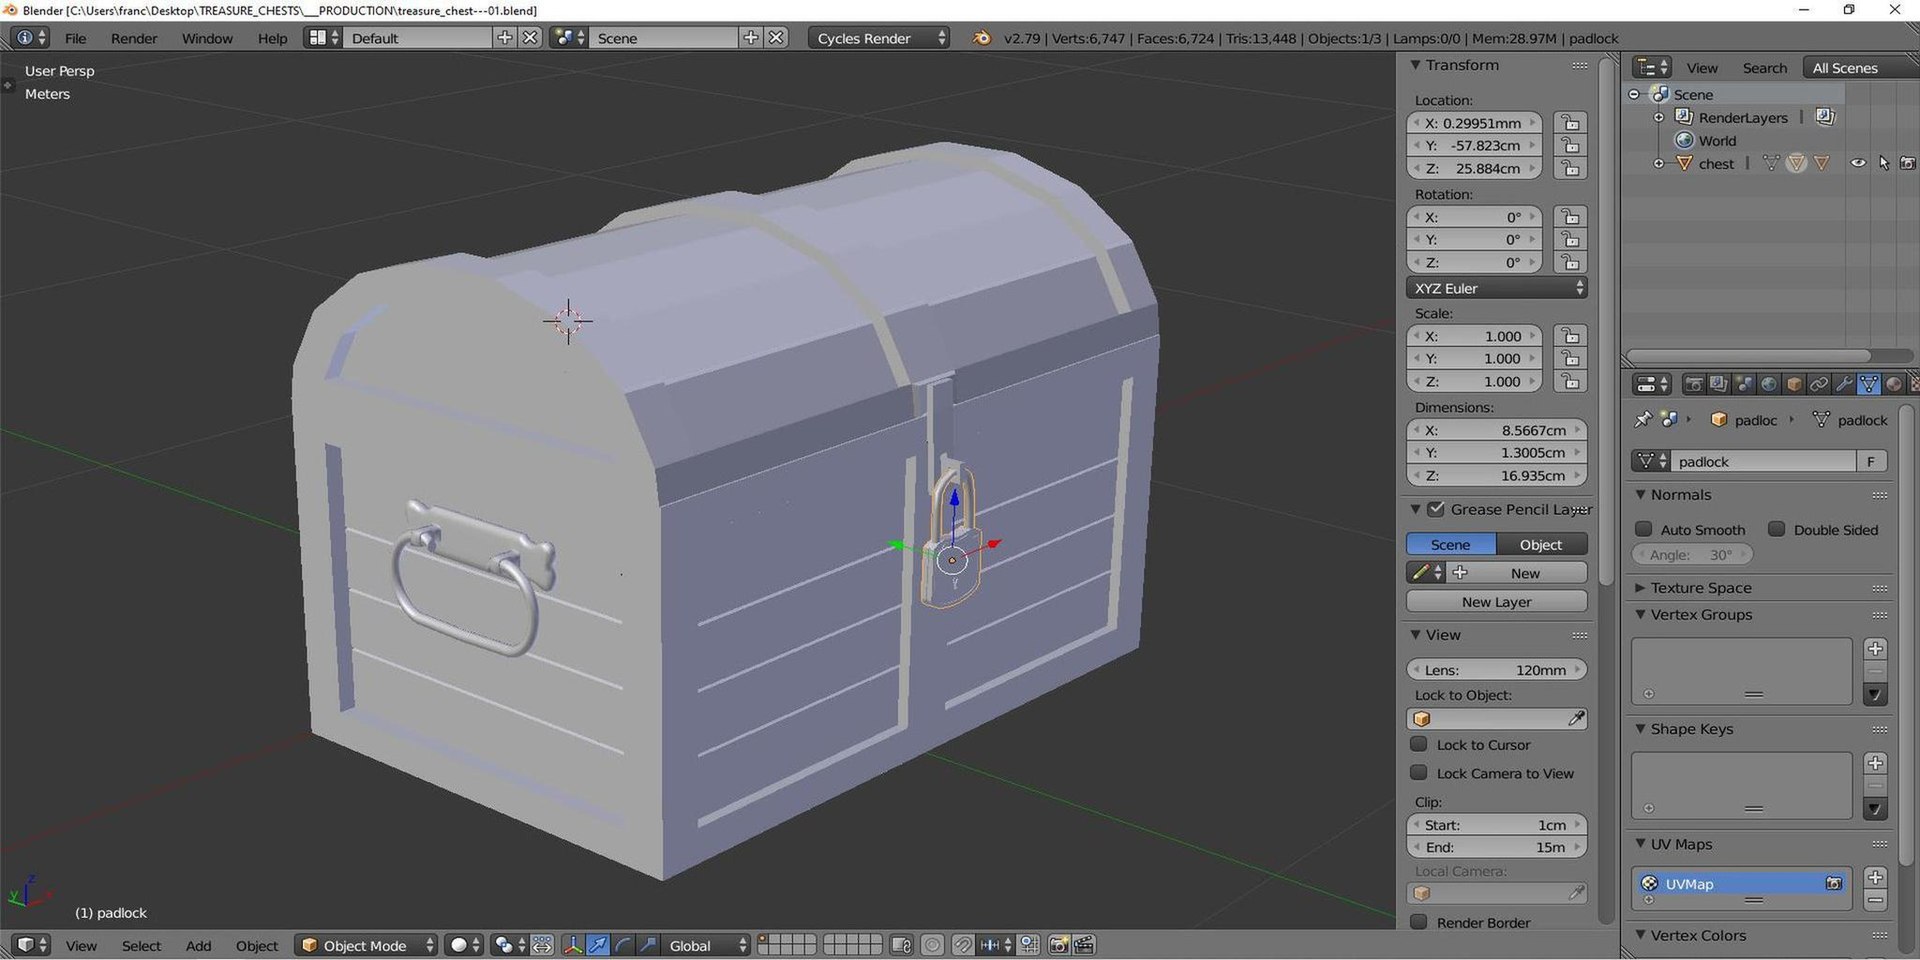1920x960 pixels.
Task: Click the scale manipulator icon
Action: click(648, 945)
